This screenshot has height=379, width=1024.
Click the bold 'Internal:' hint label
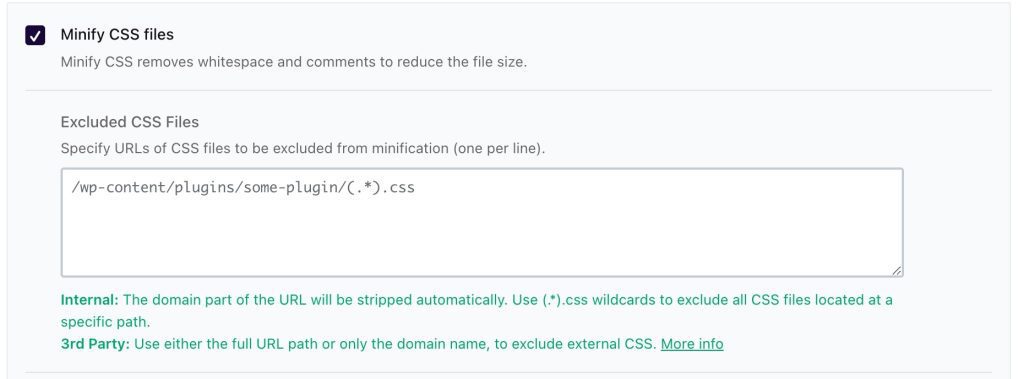click(x=89, y=301)
